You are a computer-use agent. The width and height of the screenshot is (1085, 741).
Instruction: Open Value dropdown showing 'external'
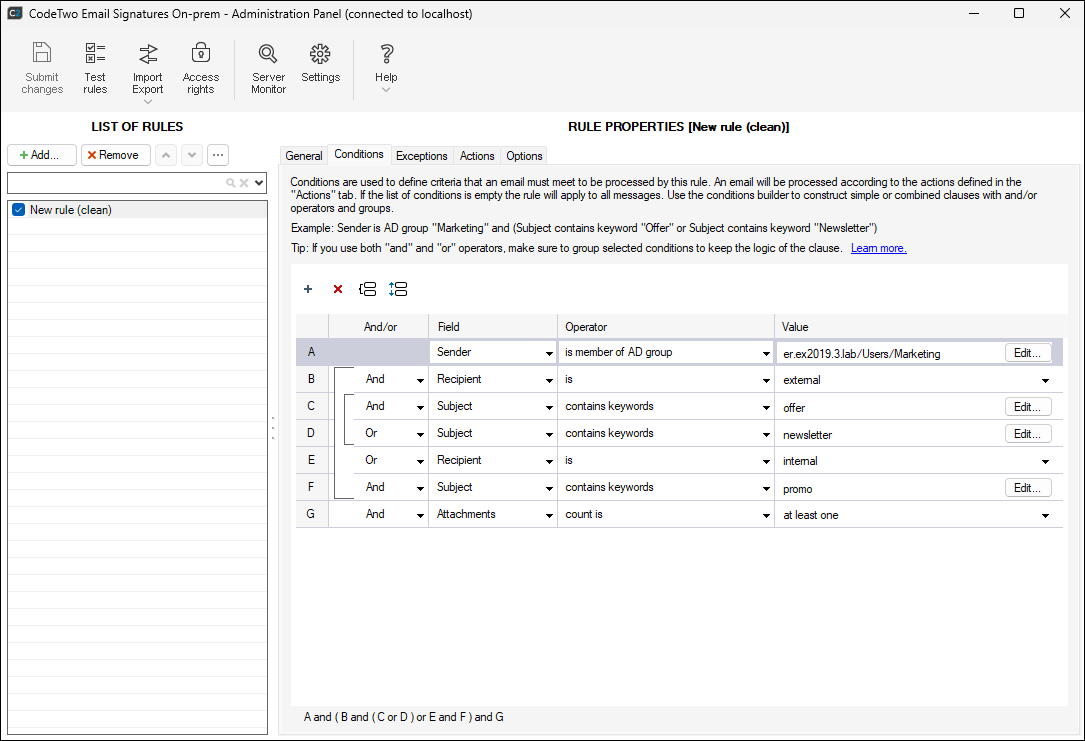[1045, 381]
